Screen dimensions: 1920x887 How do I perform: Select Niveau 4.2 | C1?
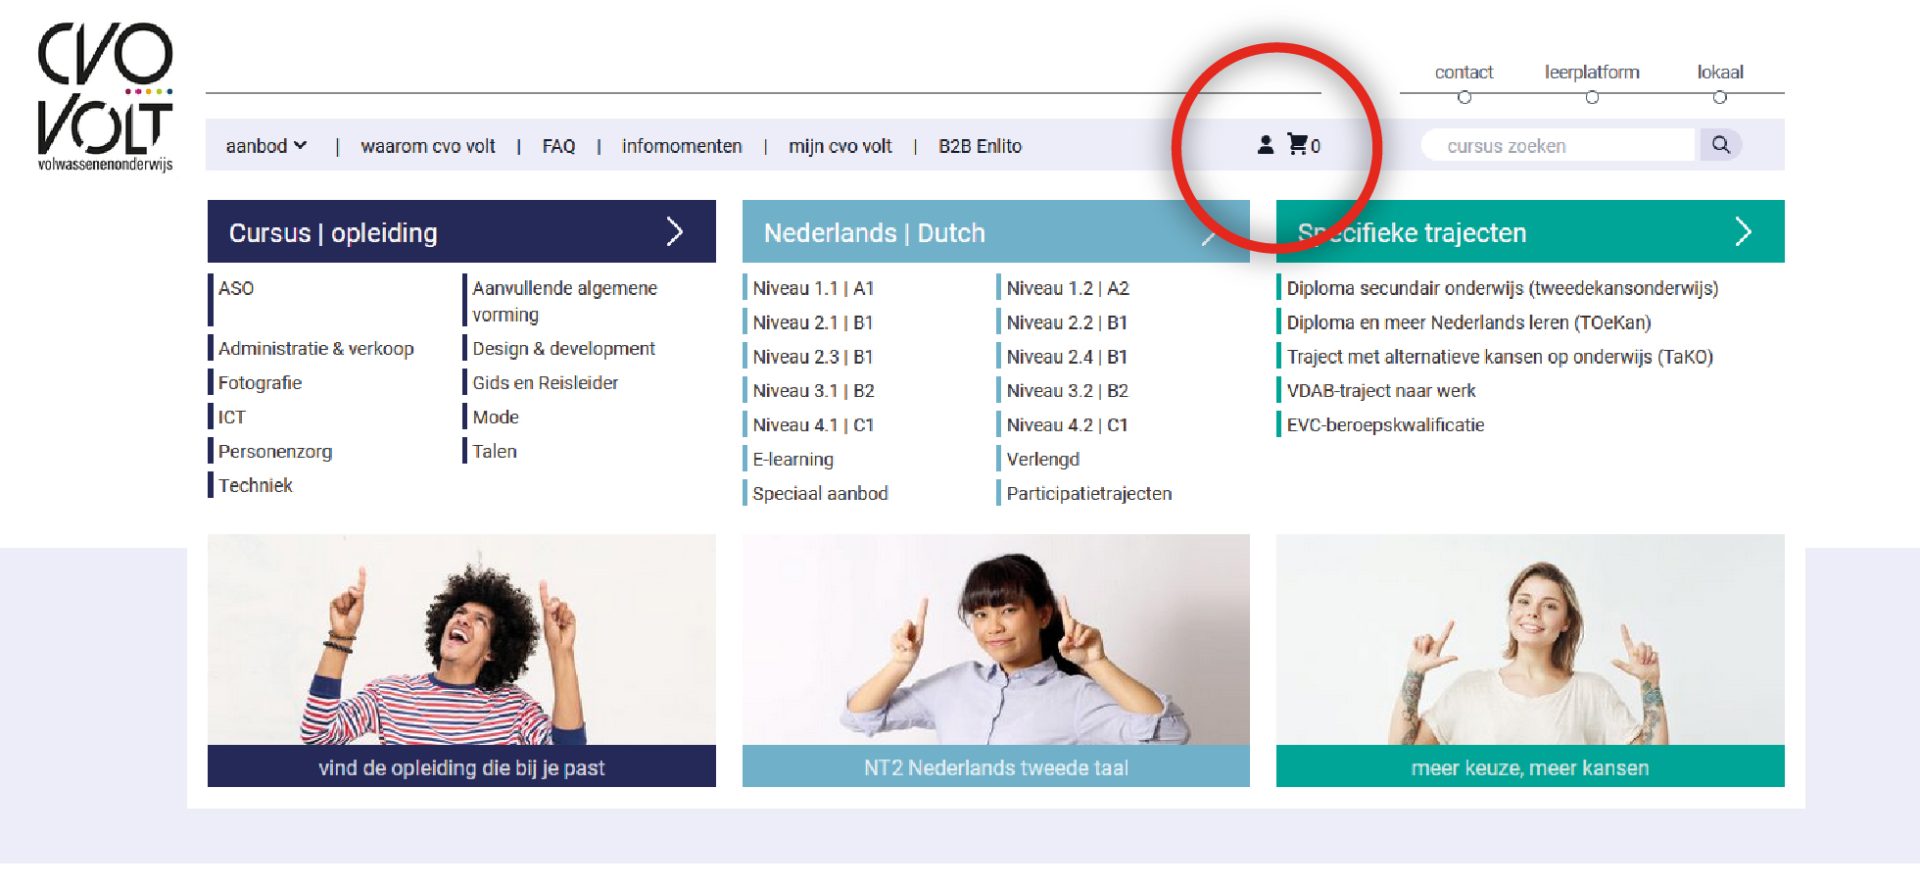1067,425
